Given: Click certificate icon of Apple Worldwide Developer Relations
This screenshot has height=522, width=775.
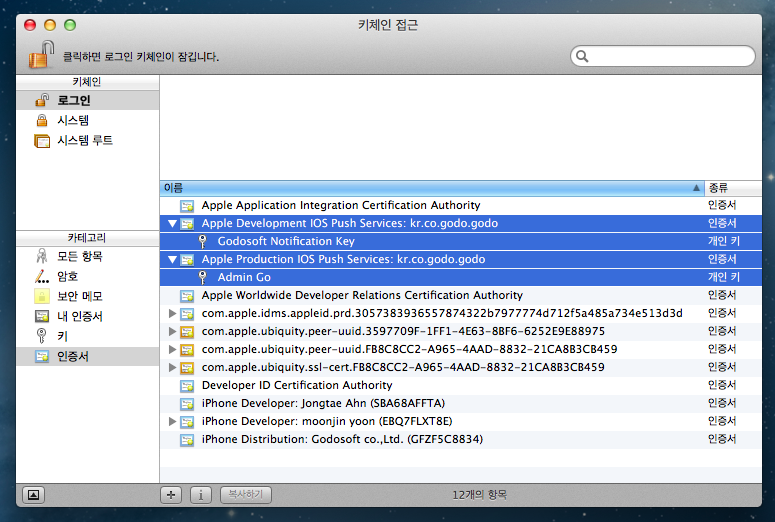Looking at the screenshot, I should pos(187,296).
